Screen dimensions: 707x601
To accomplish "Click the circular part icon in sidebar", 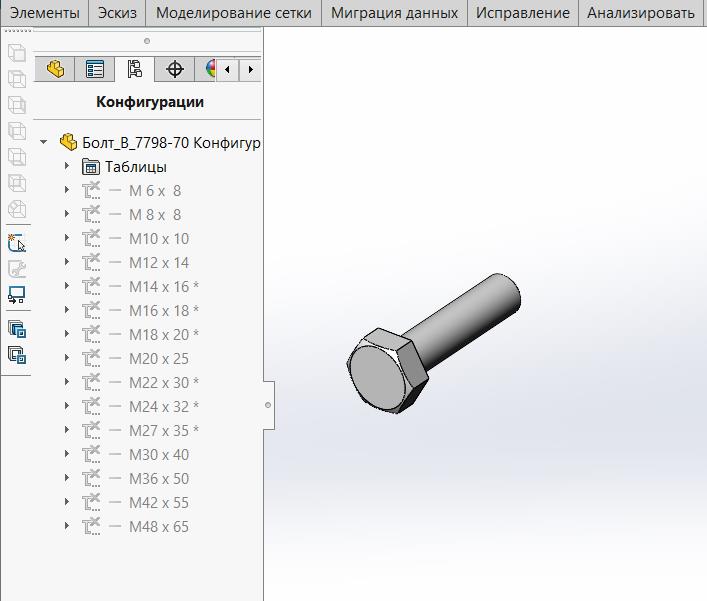I will pos(17,210).
